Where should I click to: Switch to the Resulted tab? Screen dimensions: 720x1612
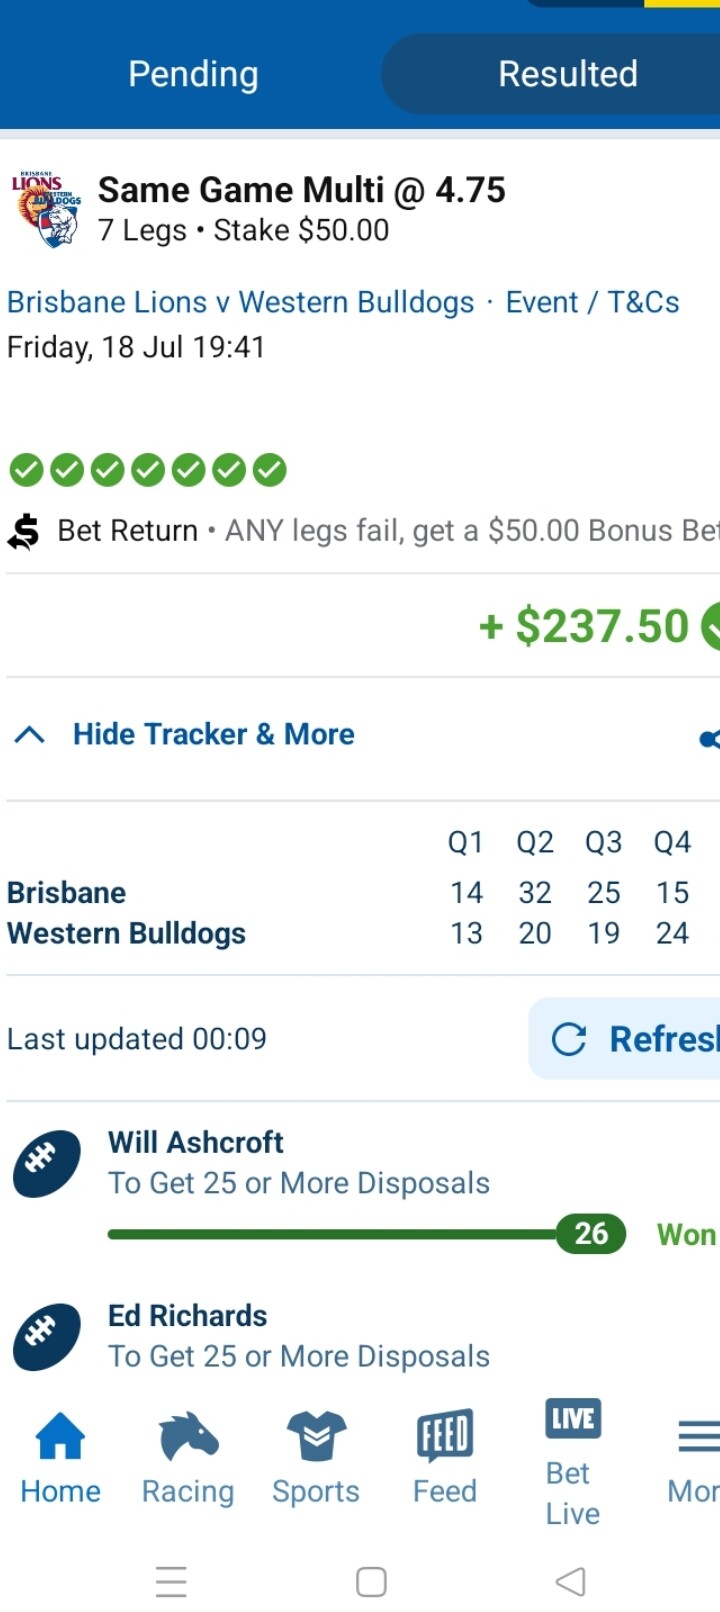[x=567, y=74]
